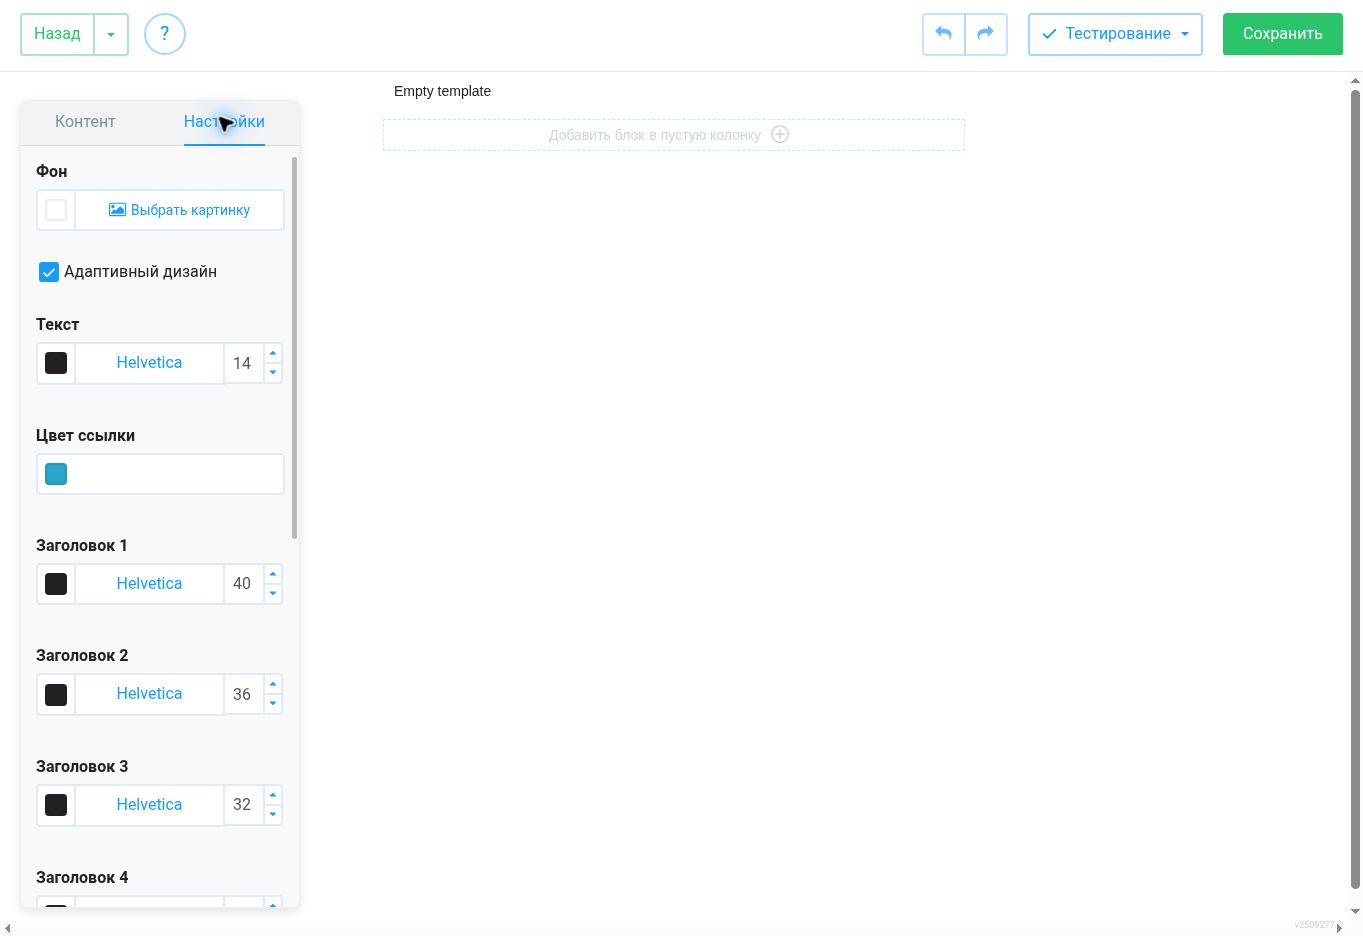Click the redo arrow icon

tap(986, 34)
